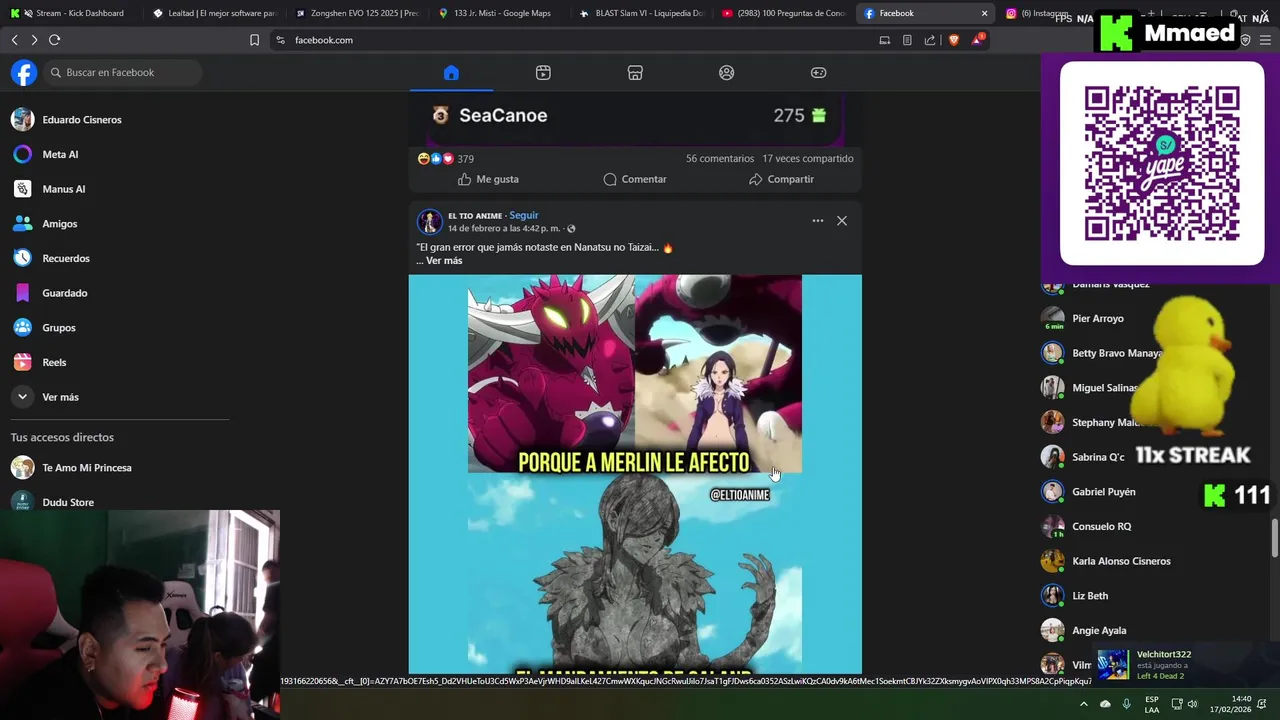Reload the Facebook page
This screenshot has height=720, width=1280.
tap(54, 40)
